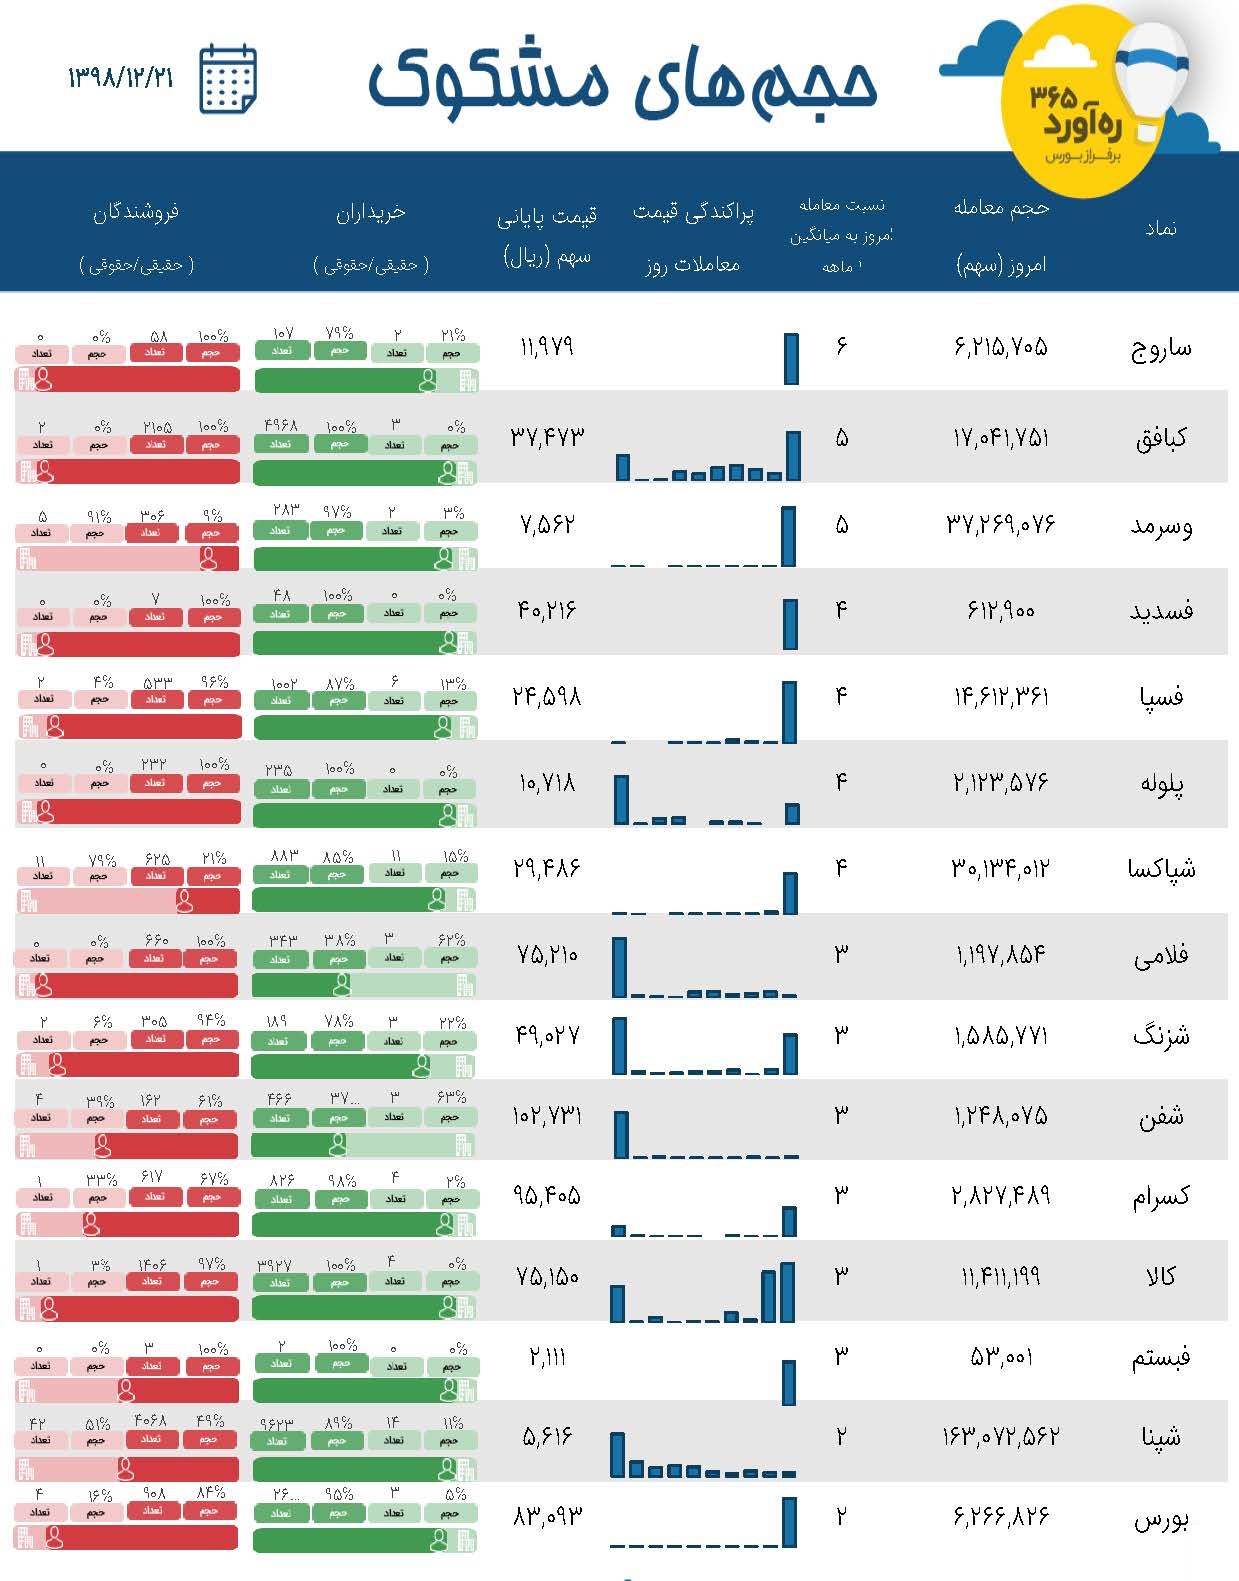Image resolution: width=1239 pixels, height=1581 pixels.
Task: Click the green buyers bar for کسرام
Action: click(x=365, y=1225)
